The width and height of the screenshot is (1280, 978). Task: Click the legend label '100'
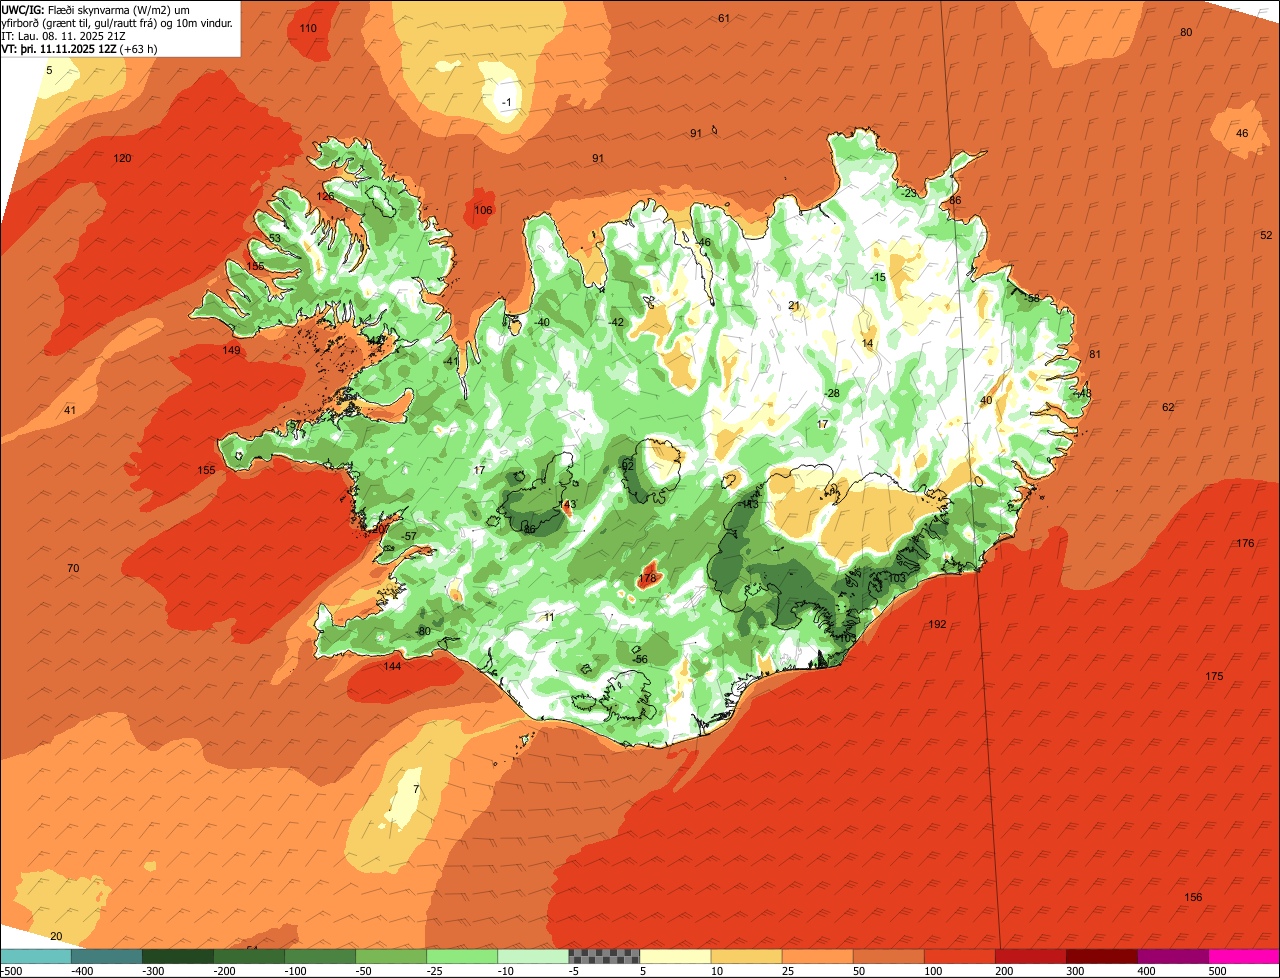click(x=932, y=971)
